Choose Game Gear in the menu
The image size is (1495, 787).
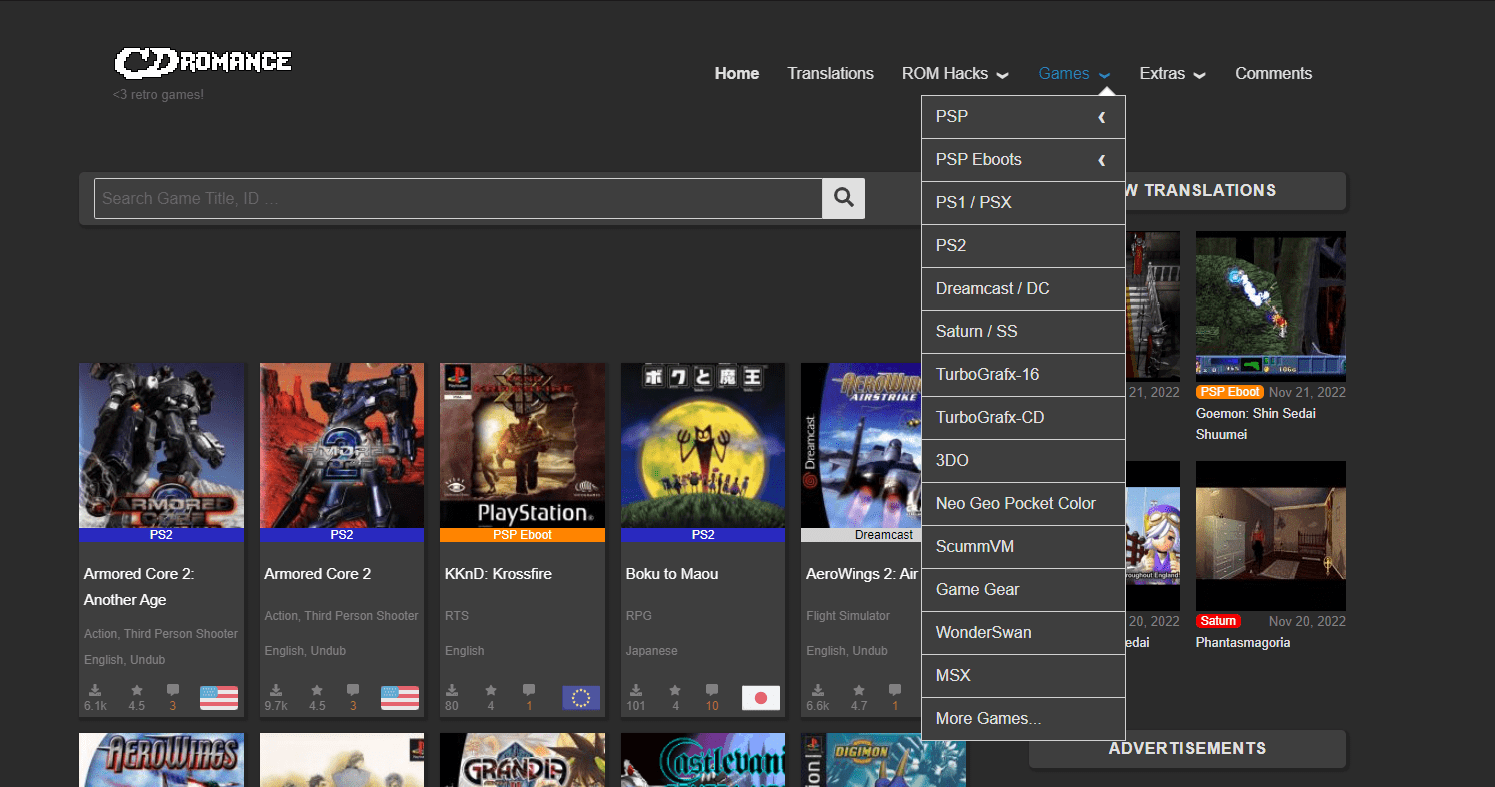pyautogui.click(x=1023, y=589)
